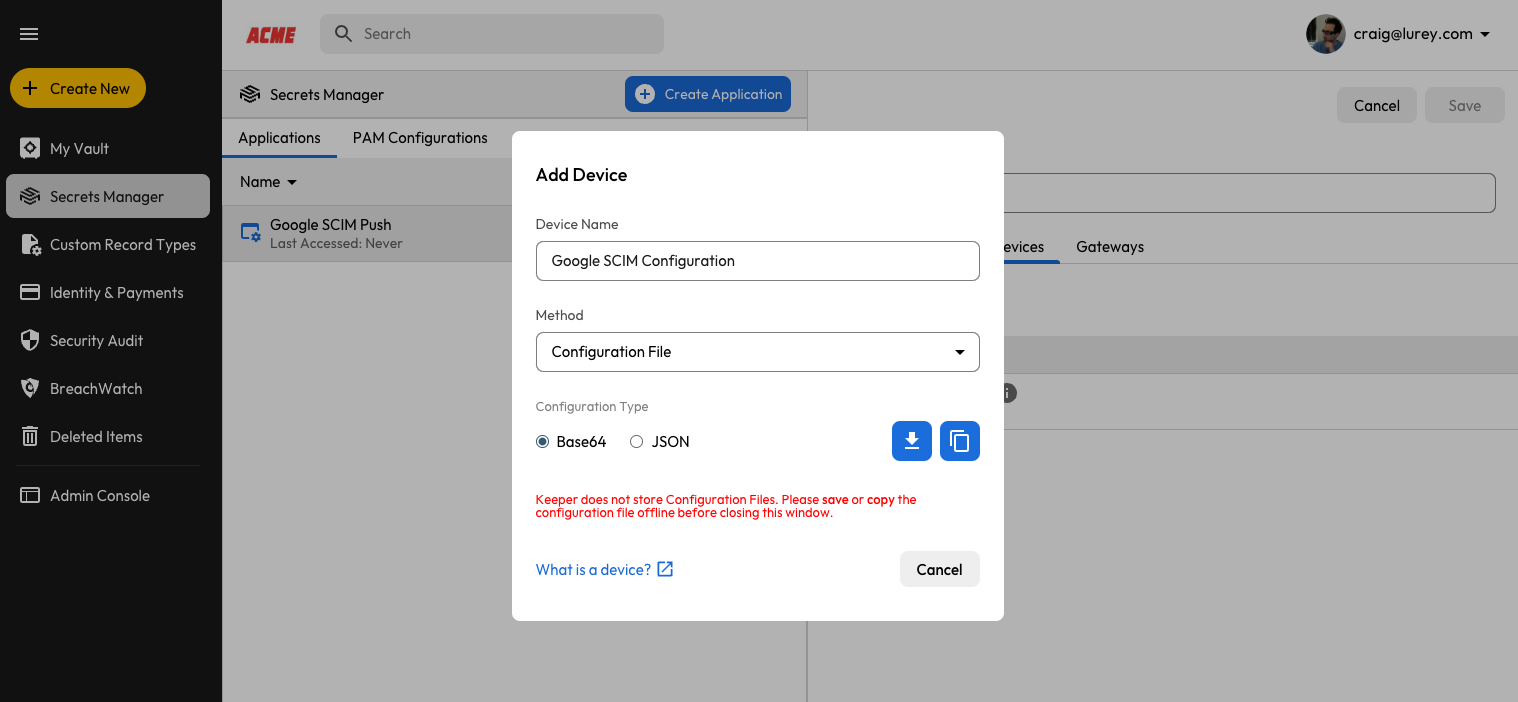Open Admin Console in sidebar
1518x702 pixels.
point(99,495)
